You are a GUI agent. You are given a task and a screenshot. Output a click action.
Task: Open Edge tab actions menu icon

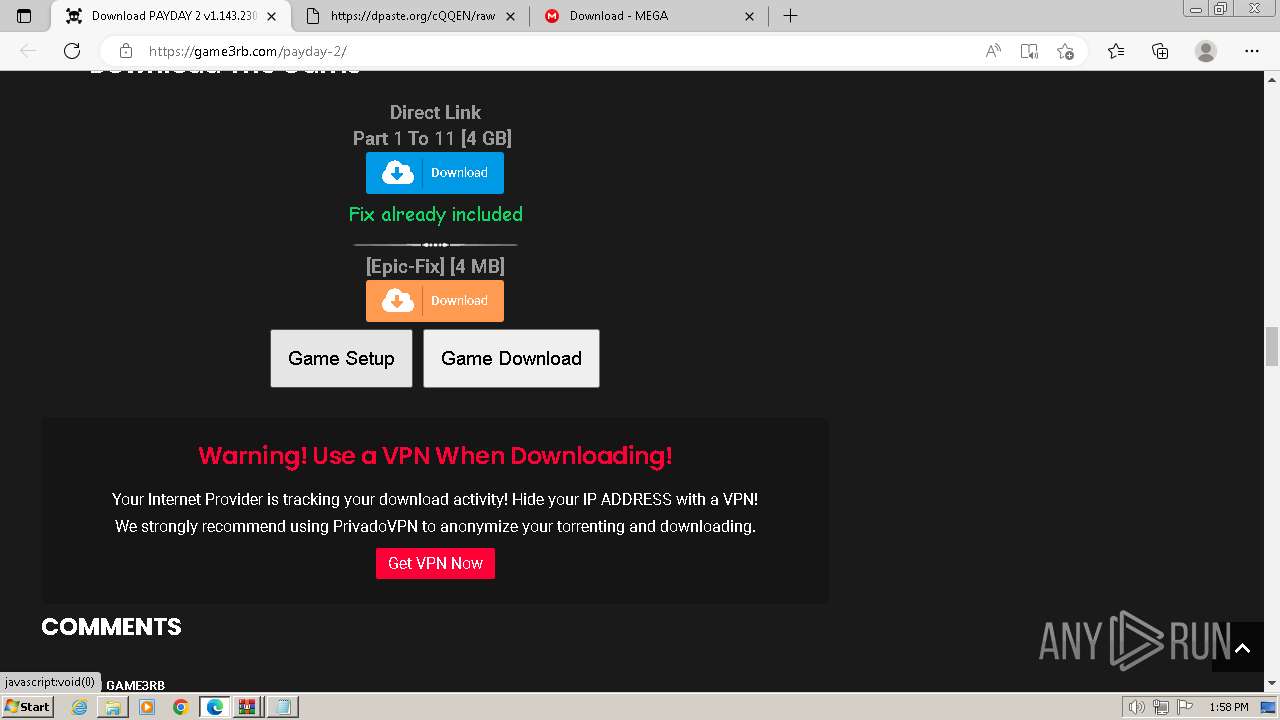[24, 16]
